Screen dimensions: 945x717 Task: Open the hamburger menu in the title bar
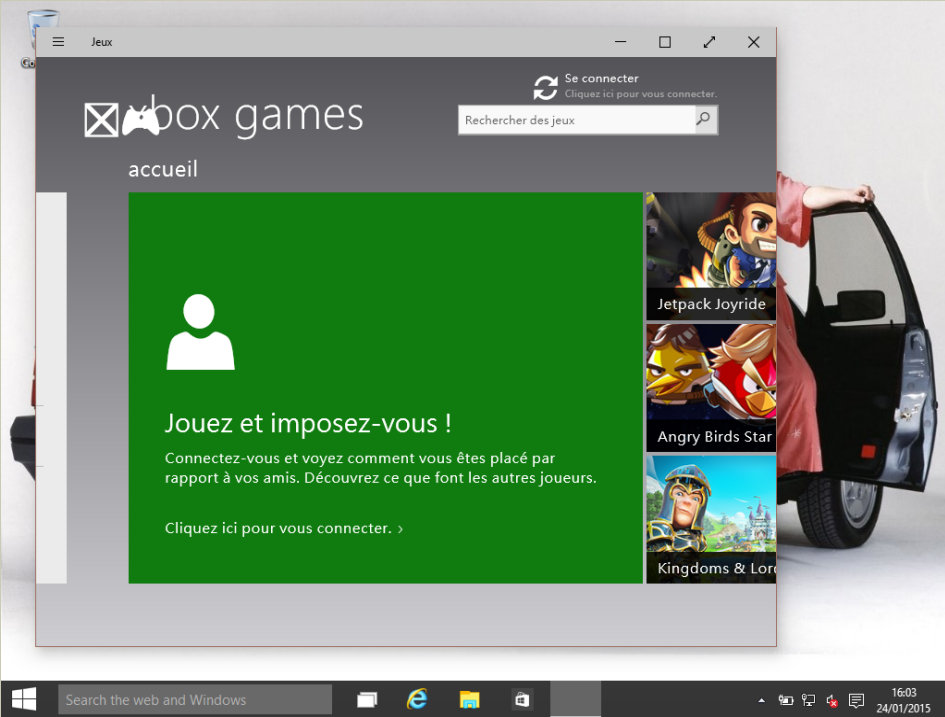pyautogui.click(x=58, y=42)
